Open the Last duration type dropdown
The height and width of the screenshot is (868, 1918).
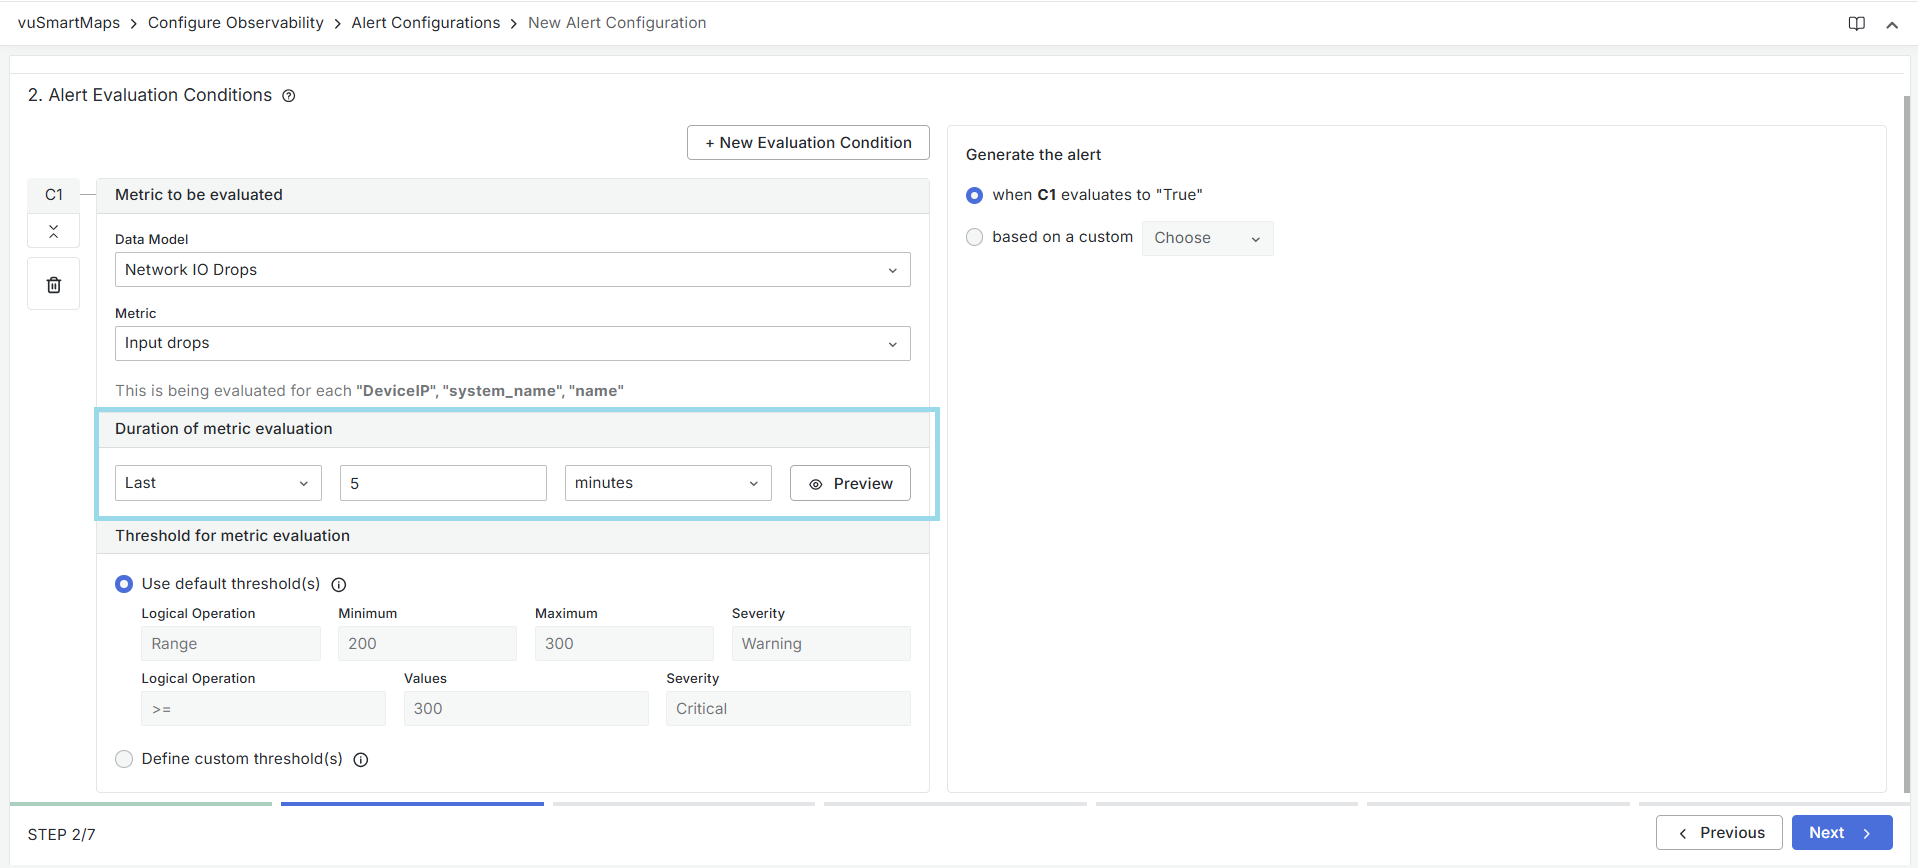pos(218,483)
